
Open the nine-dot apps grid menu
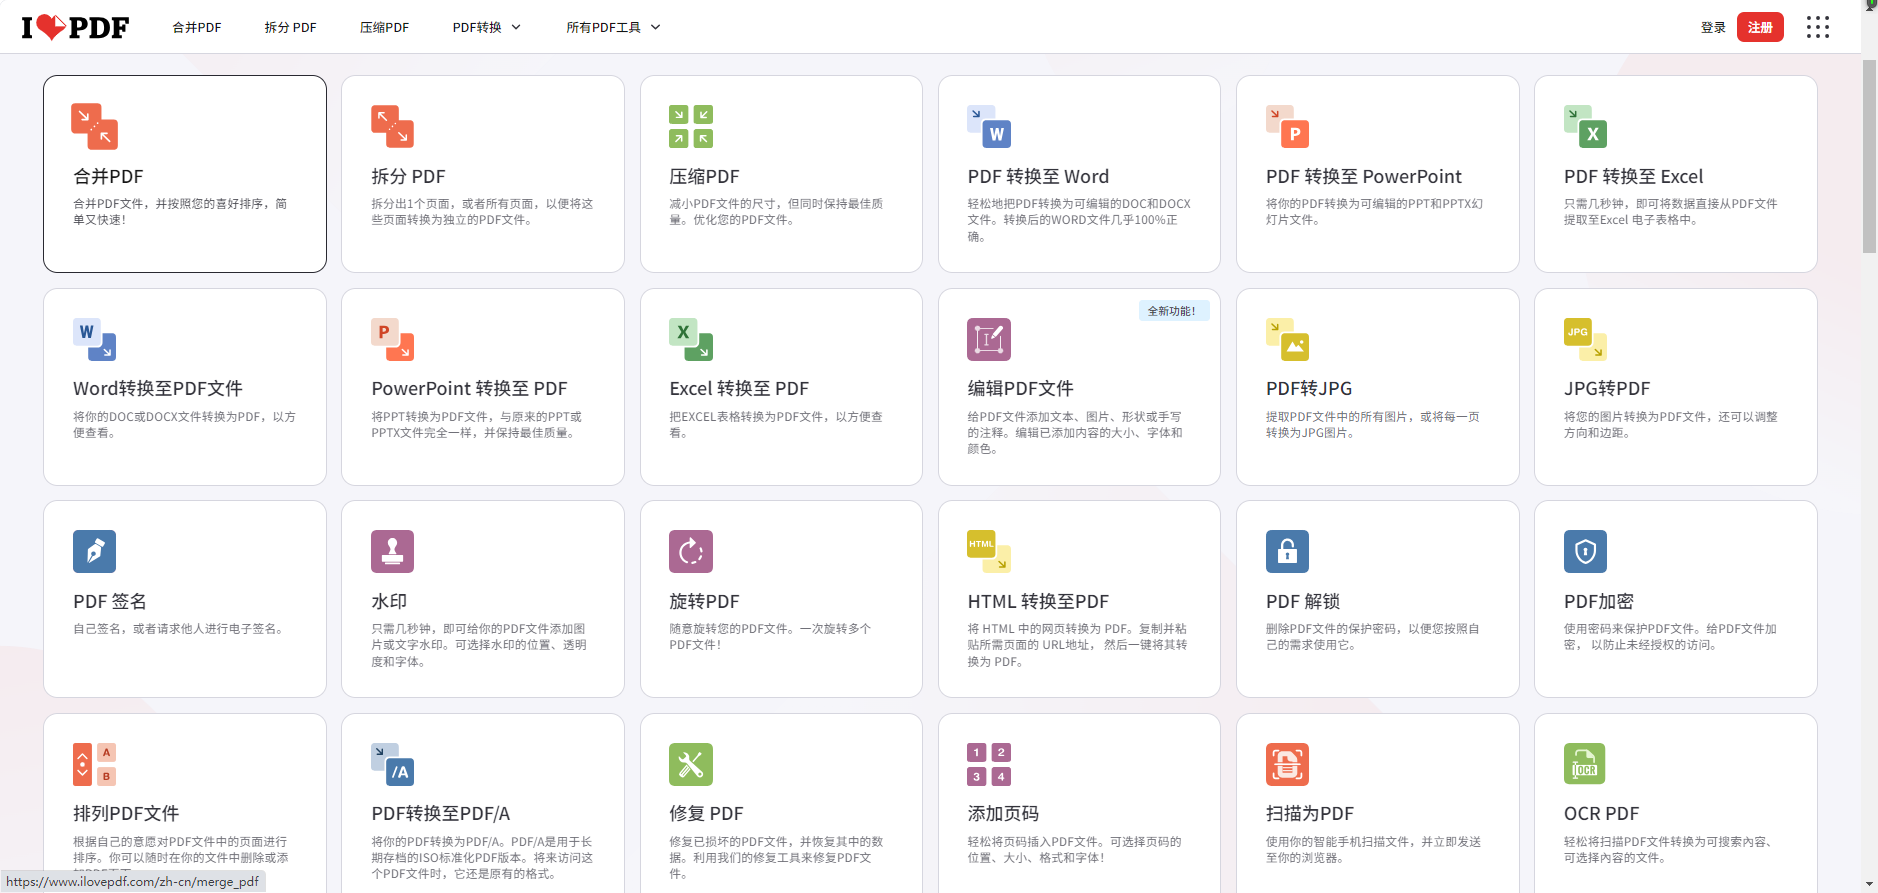click(x=1817, y=27)
